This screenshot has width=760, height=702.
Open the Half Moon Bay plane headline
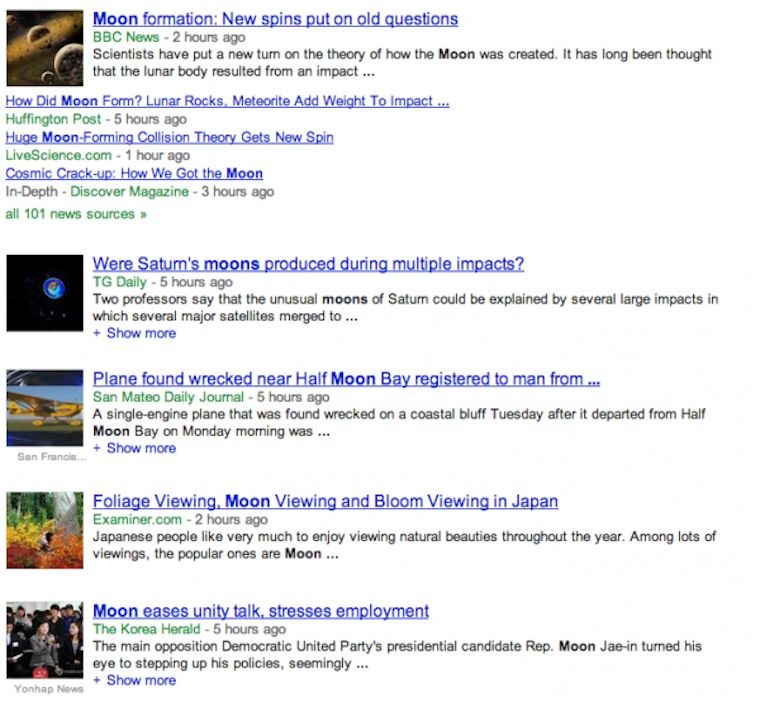point(346,379)
